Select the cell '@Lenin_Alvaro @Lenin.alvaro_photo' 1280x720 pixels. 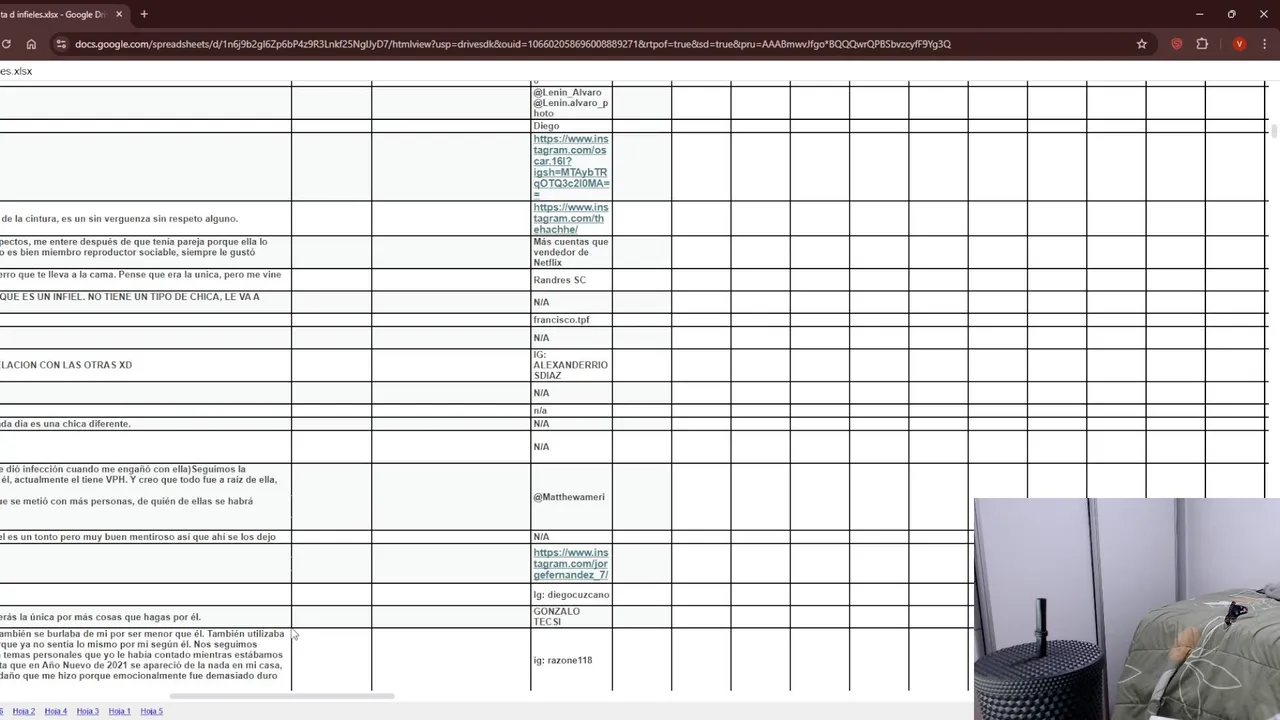click(x=571, y=103)
